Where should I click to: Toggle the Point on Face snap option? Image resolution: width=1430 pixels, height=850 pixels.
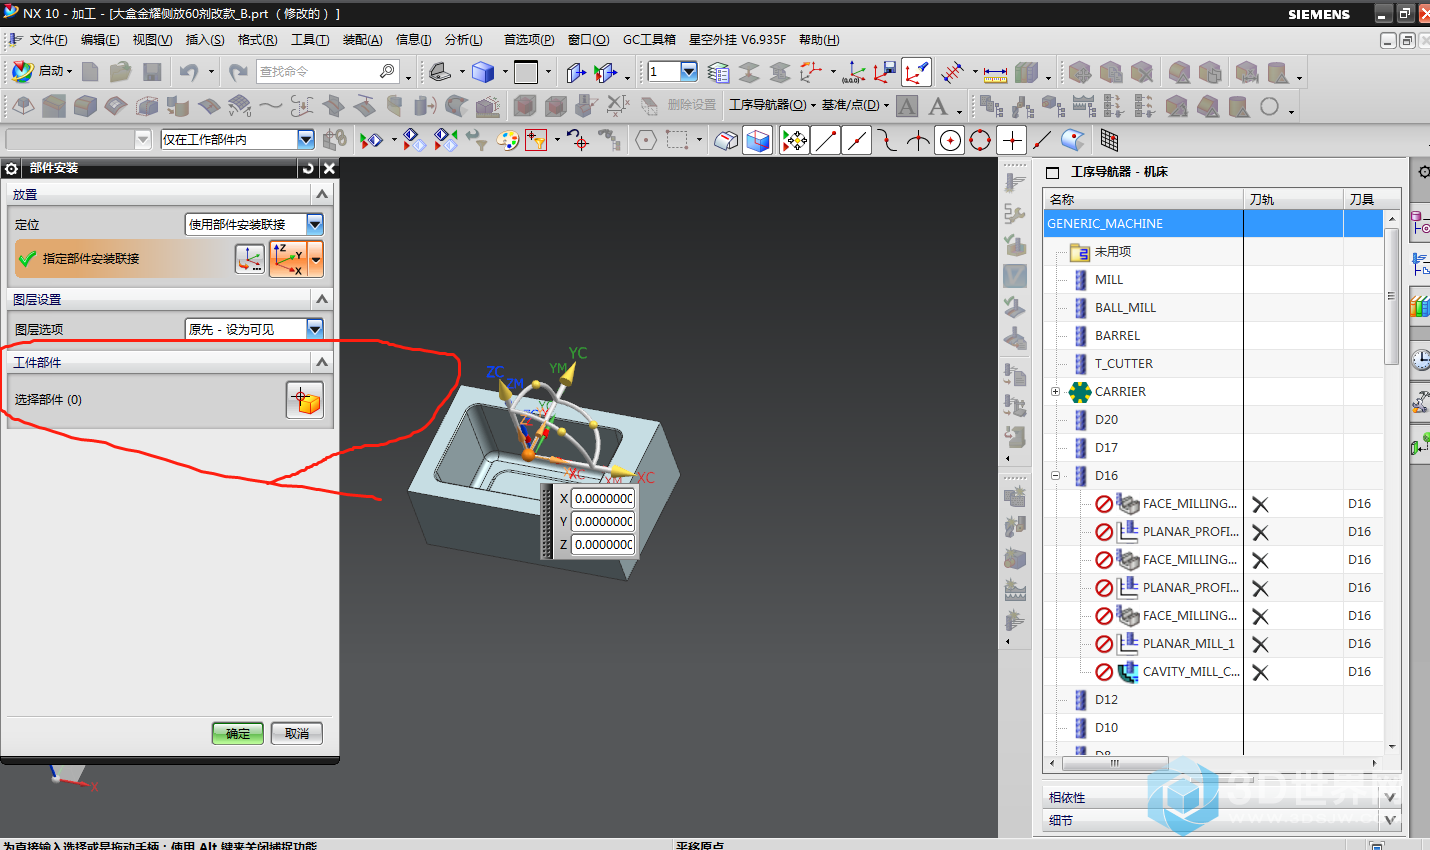pos(1073,140)
